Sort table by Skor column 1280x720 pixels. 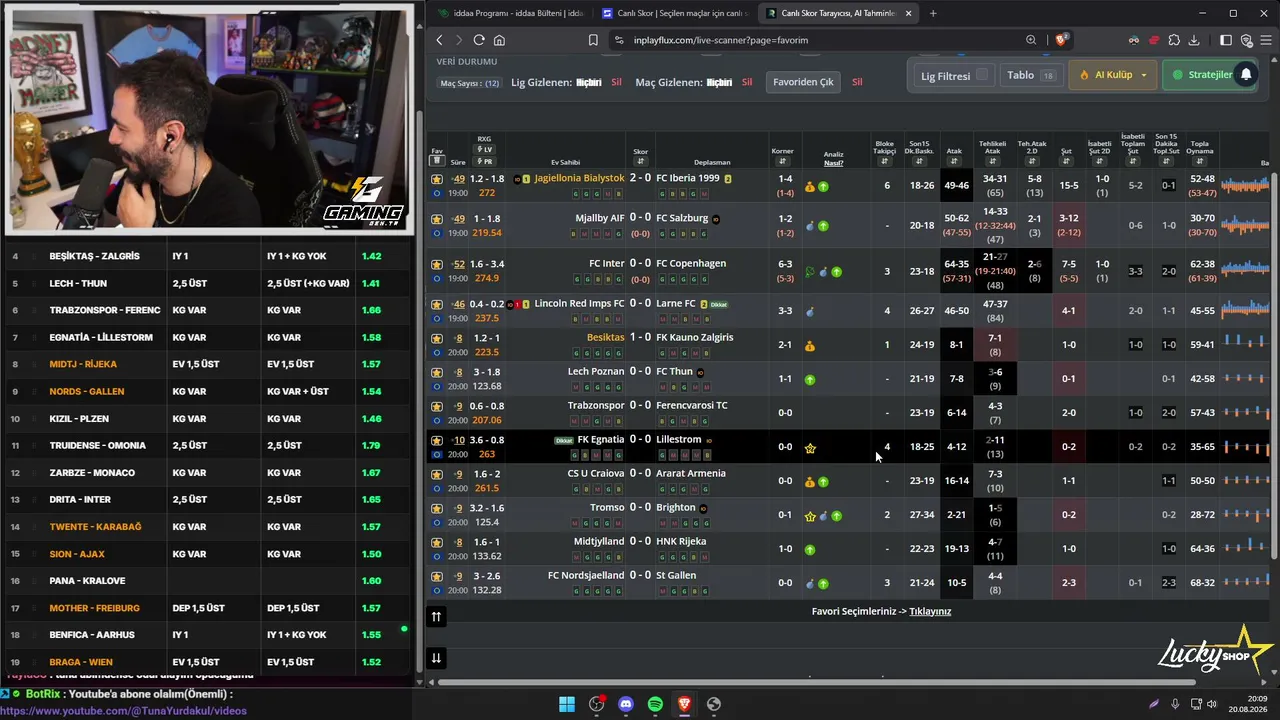point(640,161)
